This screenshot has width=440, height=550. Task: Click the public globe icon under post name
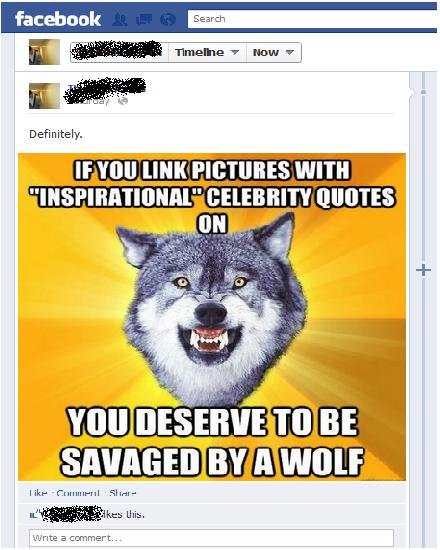tap(123, 101)
